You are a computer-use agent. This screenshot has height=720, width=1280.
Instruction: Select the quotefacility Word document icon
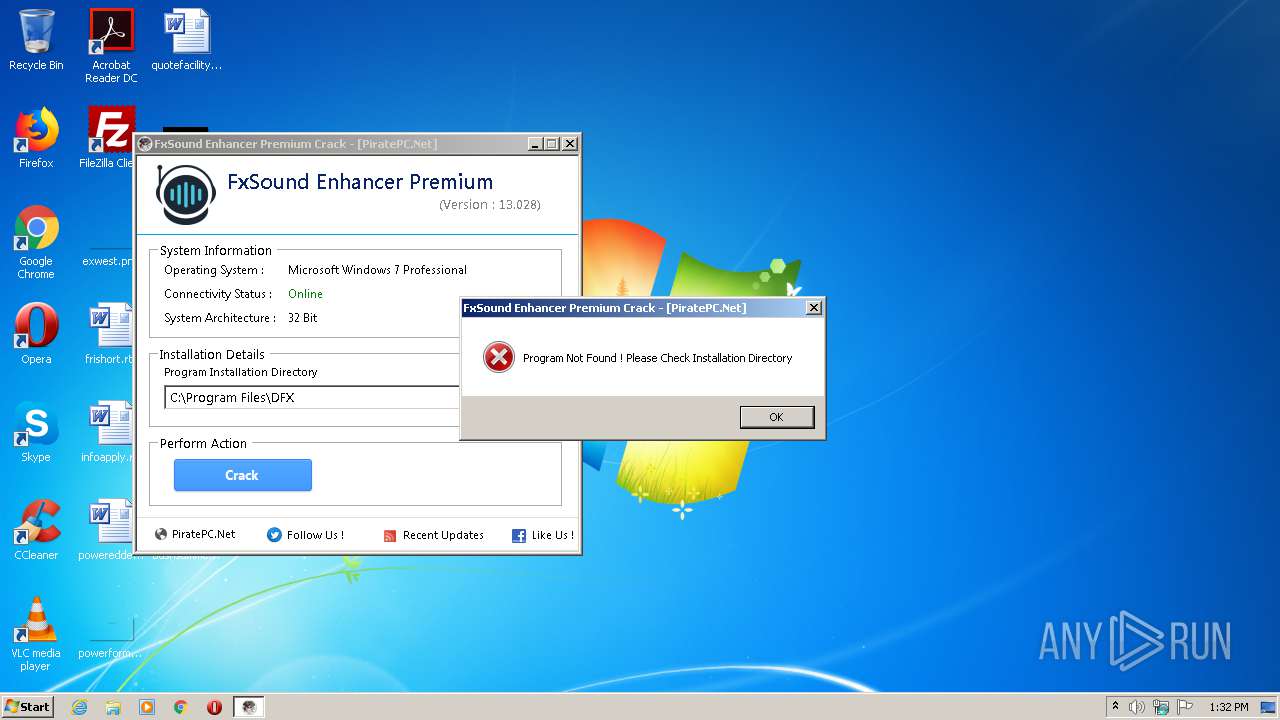(x=187, y=40)
